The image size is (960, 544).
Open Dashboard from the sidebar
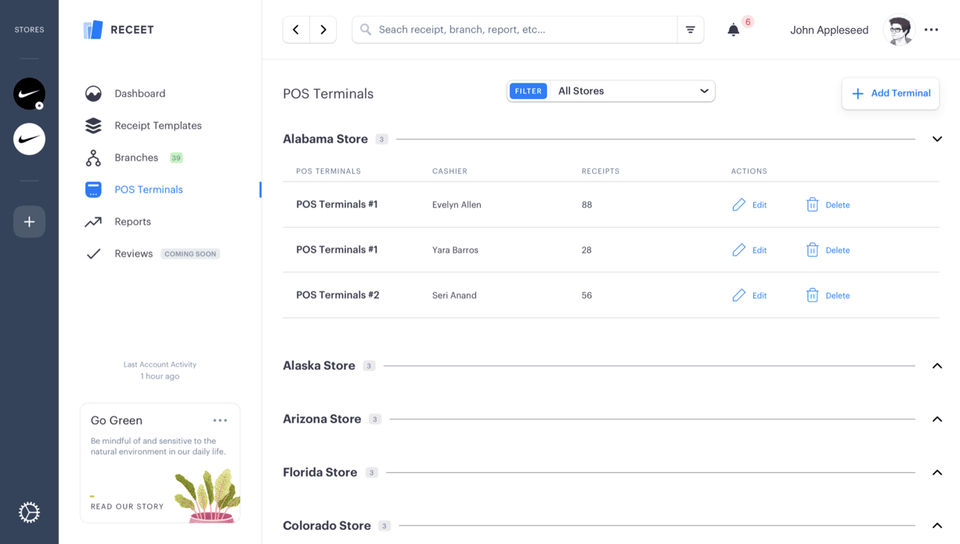[x=140, y=94]
